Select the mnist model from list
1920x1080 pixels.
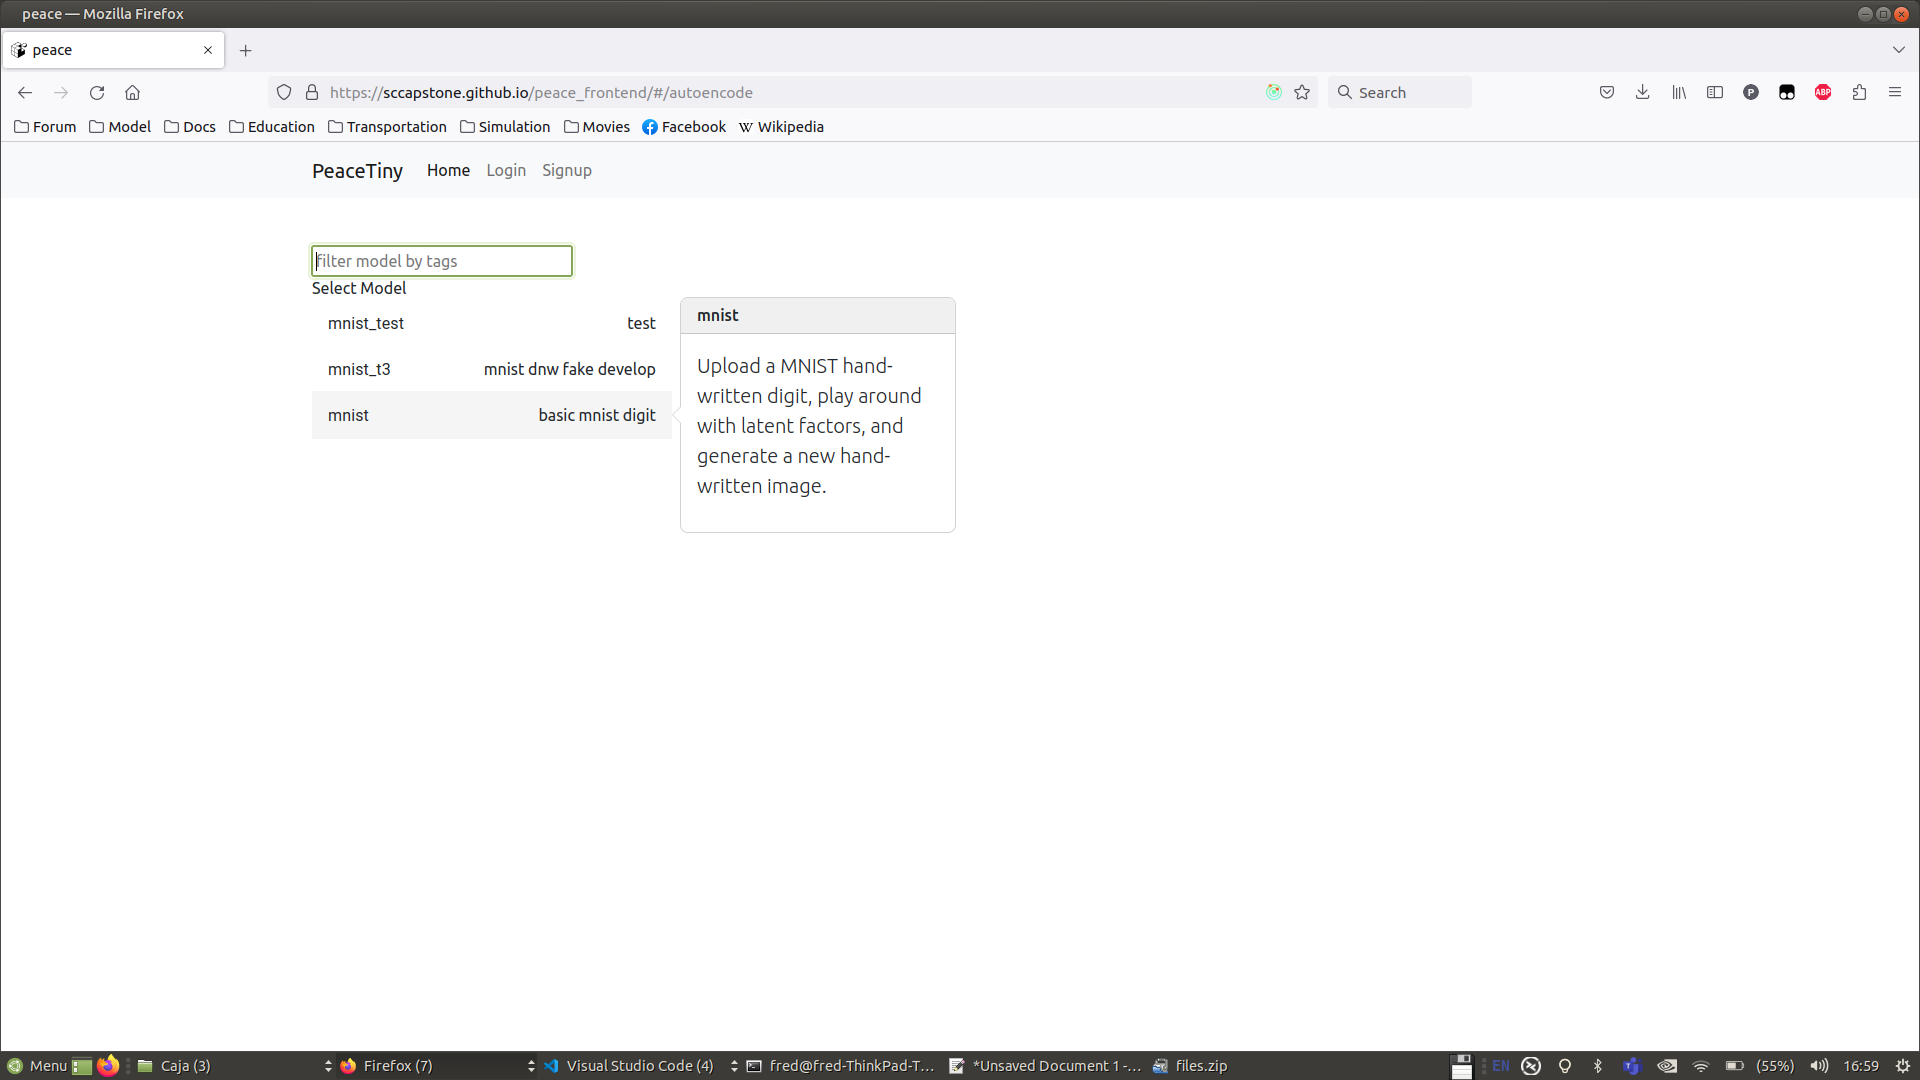click(348, 414)
